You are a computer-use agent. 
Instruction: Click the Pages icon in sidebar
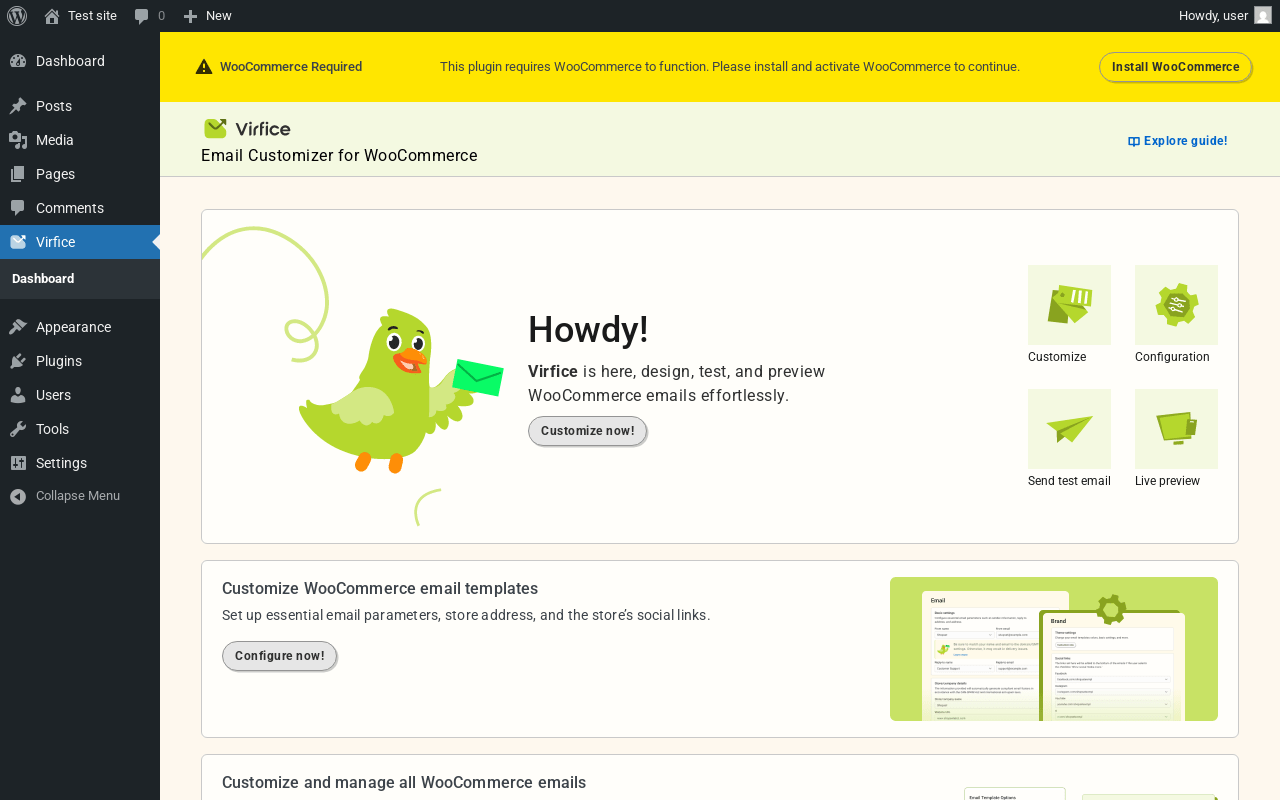pyautogui.click(x=18, y=174)
